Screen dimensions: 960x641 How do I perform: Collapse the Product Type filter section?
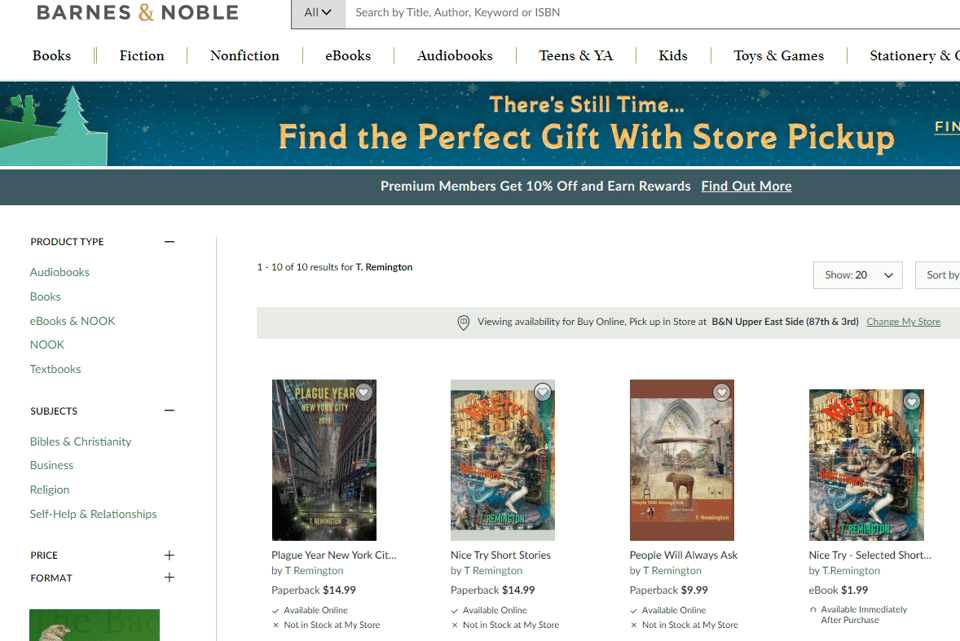tap(169, 242)
